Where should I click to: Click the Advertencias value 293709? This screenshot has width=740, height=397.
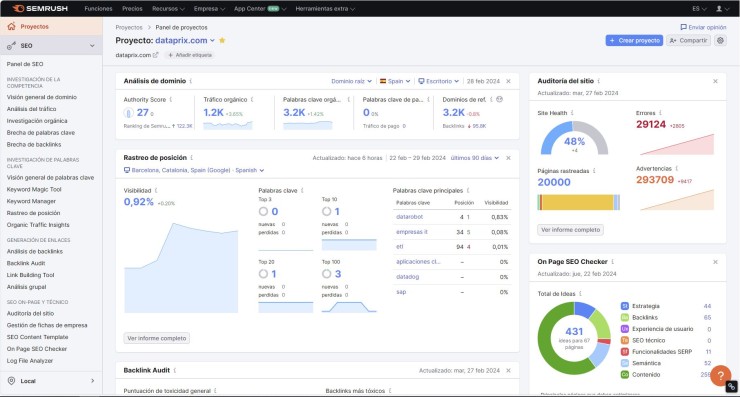[x=655, y=180]
